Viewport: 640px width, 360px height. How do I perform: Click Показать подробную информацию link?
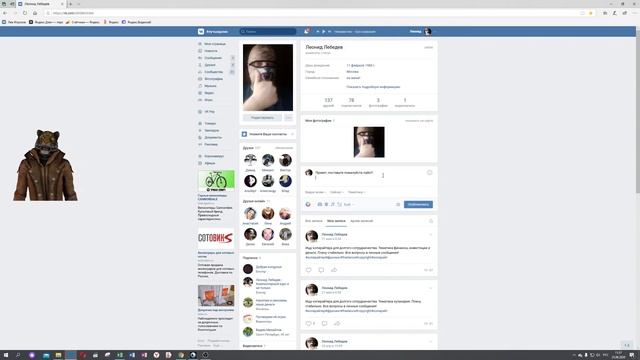pyautogui.click(x=373, y=87)
